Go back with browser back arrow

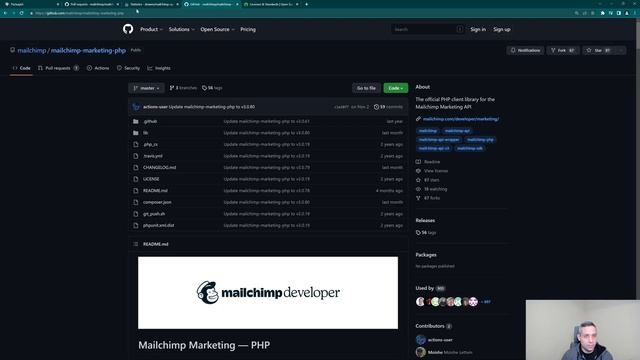tap(5, 13)
